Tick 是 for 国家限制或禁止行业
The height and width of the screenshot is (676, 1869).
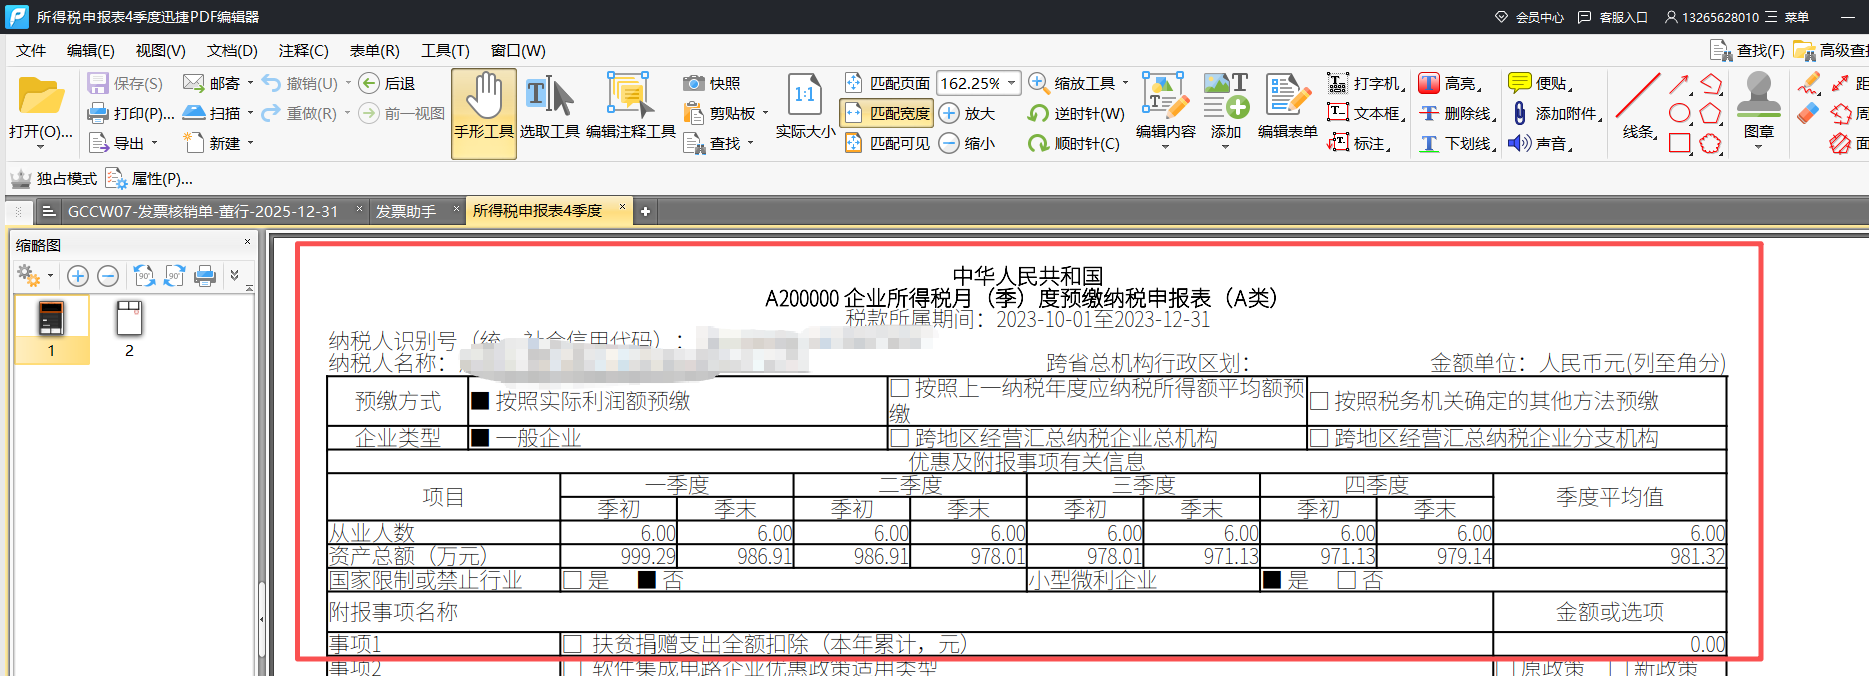[x=572, y=580]
